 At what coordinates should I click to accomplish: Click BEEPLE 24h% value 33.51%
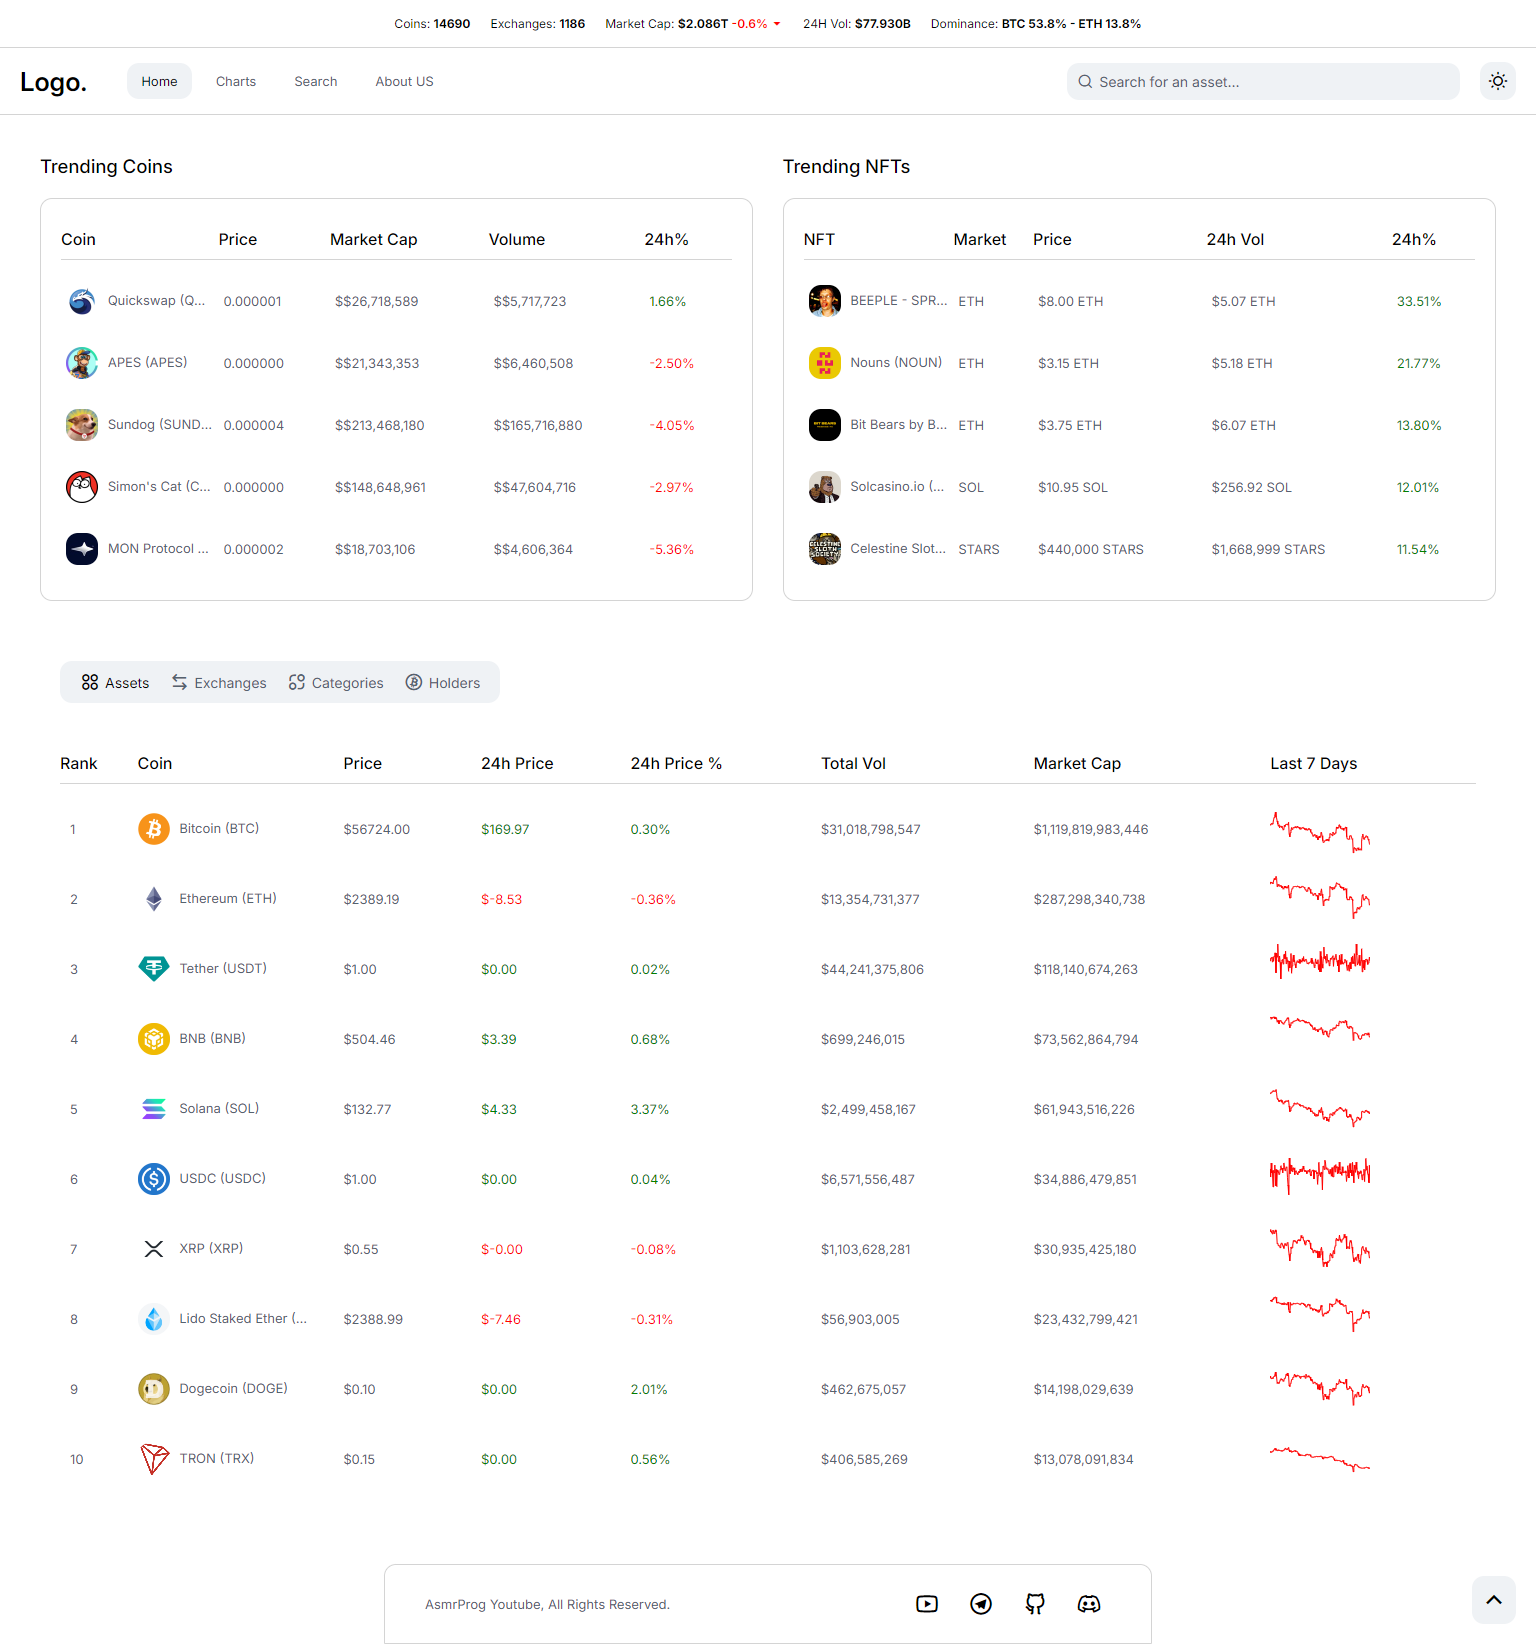[x=1419, y=302]
